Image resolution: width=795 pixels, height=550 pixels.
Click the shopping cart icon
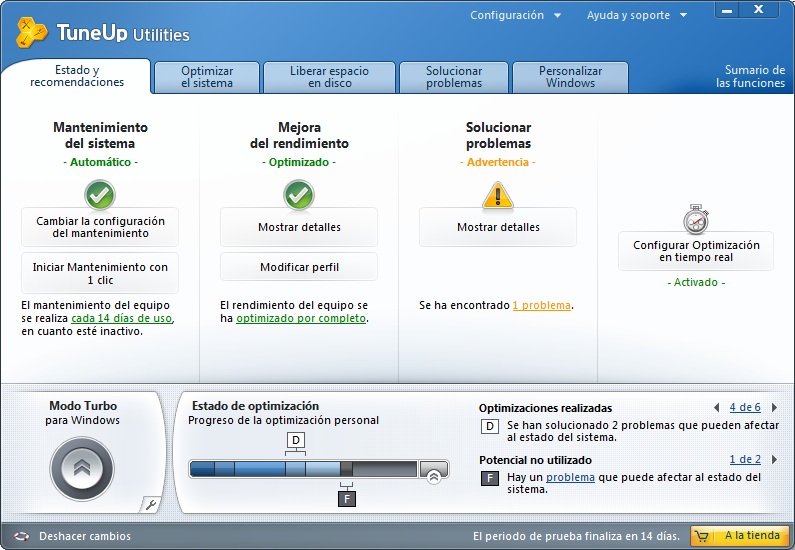[702, 536]
